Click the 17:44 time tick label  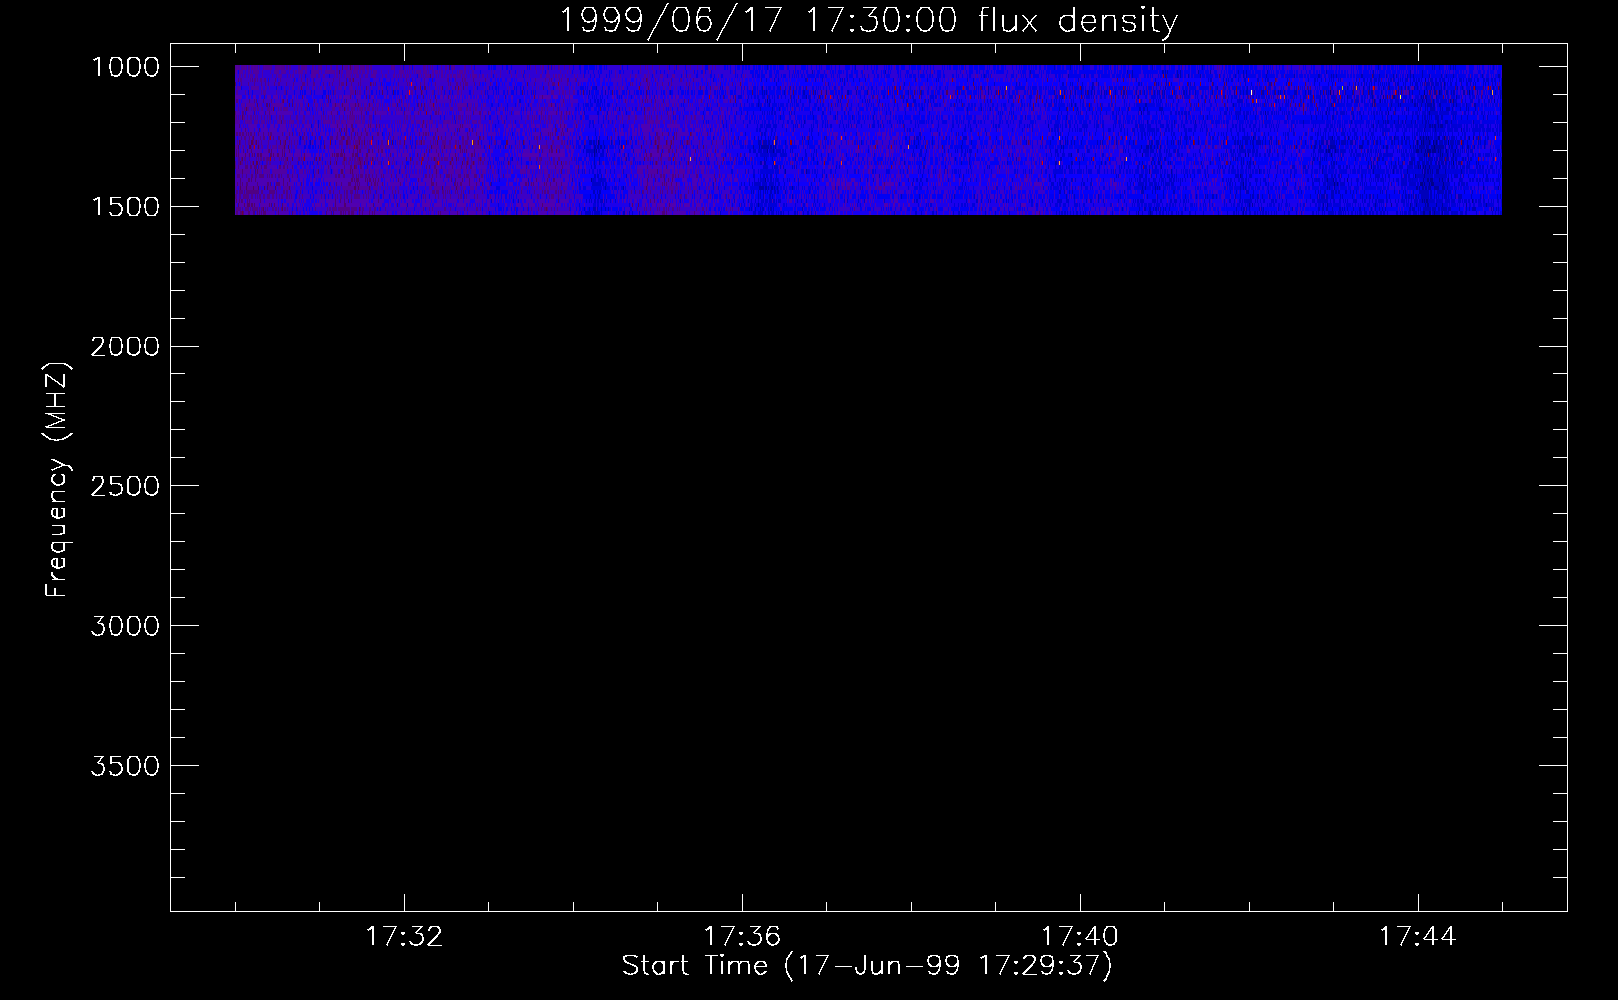(x=1418, y=937)
